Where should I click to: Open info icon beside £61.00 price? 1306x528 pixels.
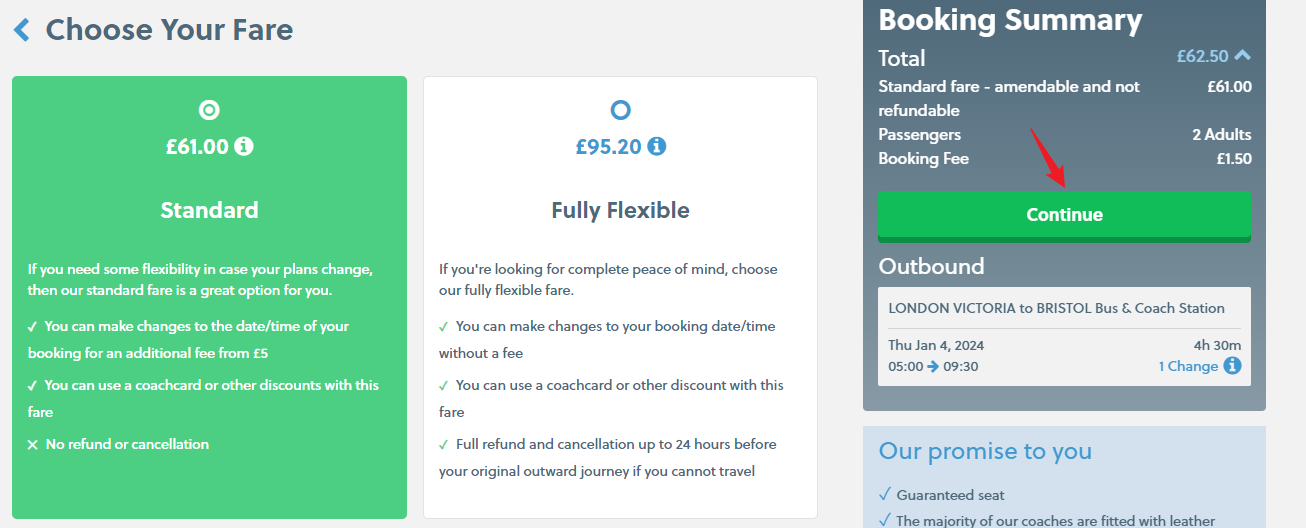pyautogui.click(x=244, y=147)
